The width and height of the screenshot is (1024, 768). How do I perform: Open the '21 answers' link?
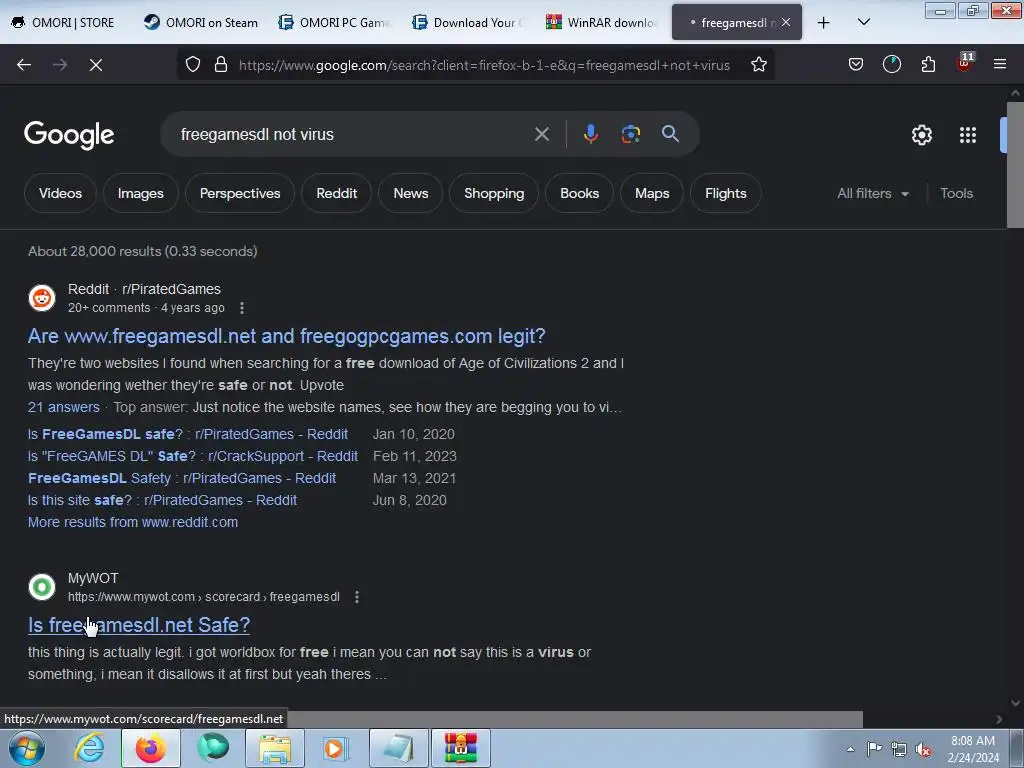click(x=64, y=407)
